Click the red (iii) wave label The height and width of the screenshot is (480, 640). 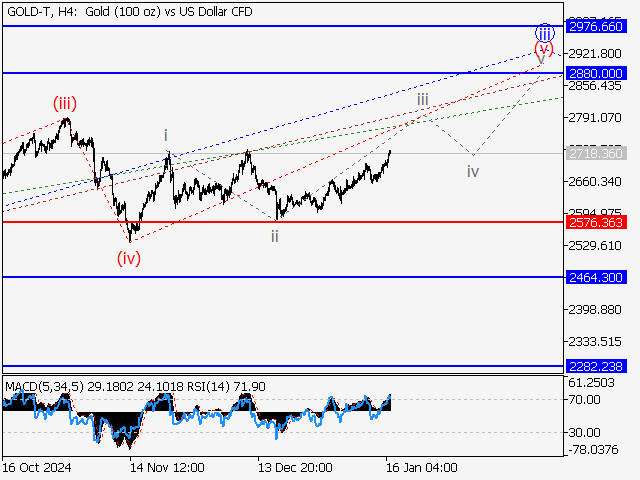click(65, 102)
